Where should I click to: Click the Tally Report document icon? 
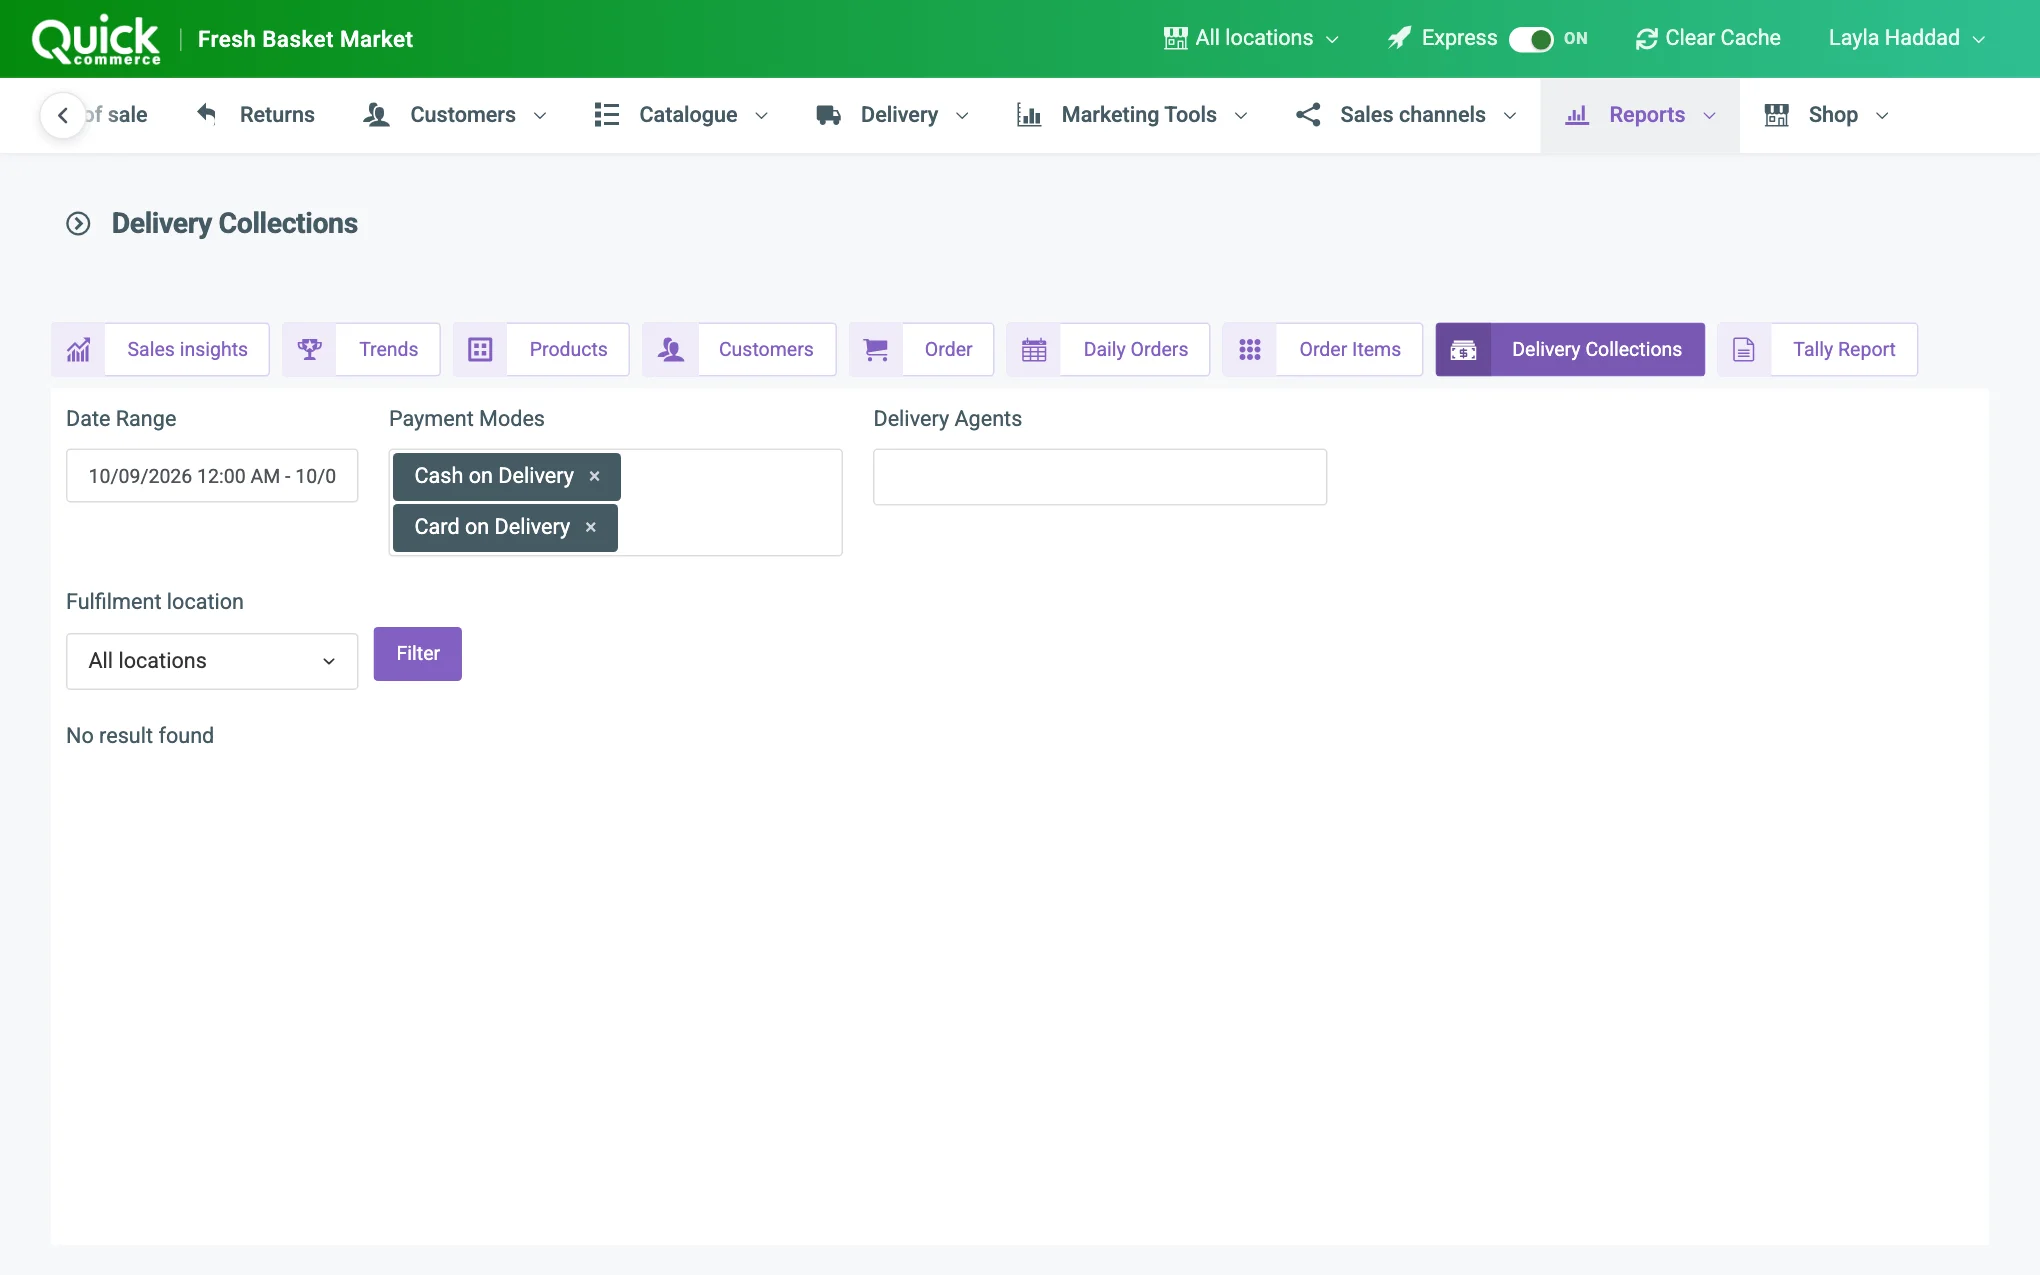coord(1744,349)
